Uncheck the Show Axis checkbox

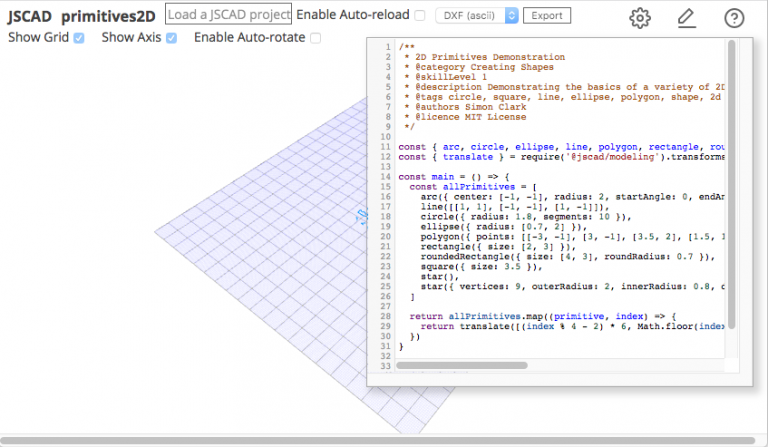[171, 38]
